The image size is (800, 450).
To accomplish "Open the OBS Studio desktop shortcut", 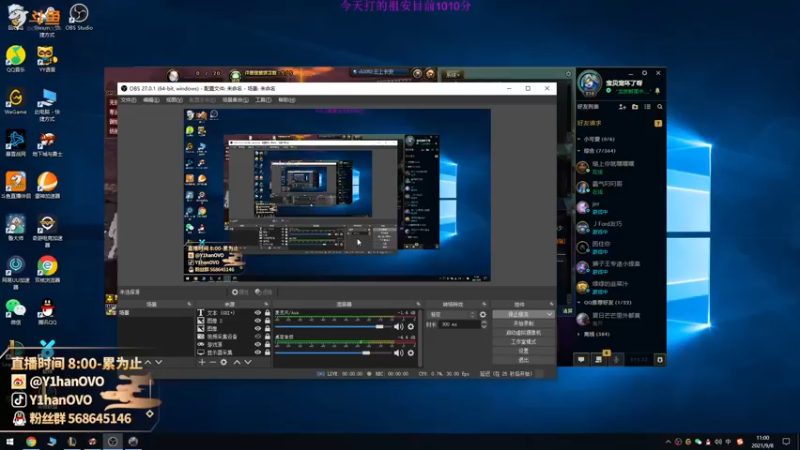I will 79,17.
